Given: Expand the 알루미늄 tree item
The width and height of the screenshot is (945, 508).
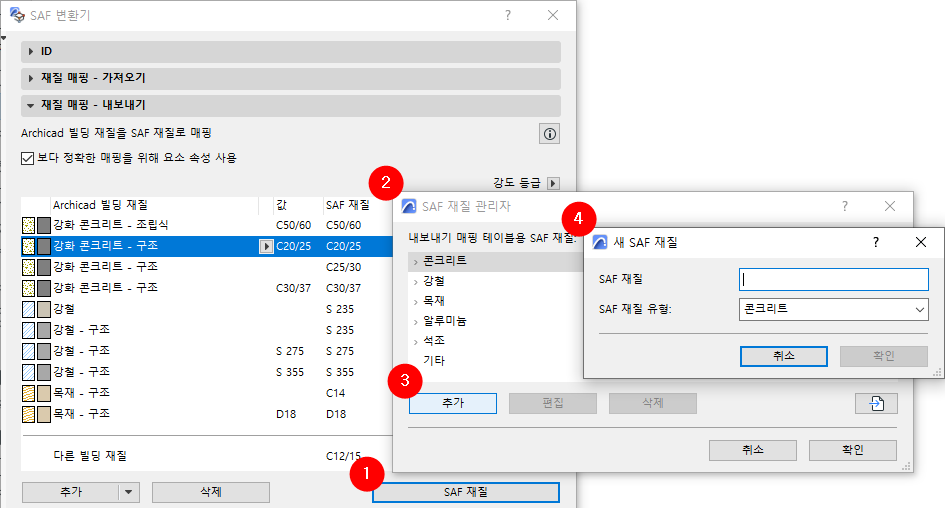Looking at the screenshot, I should [415, 322].
